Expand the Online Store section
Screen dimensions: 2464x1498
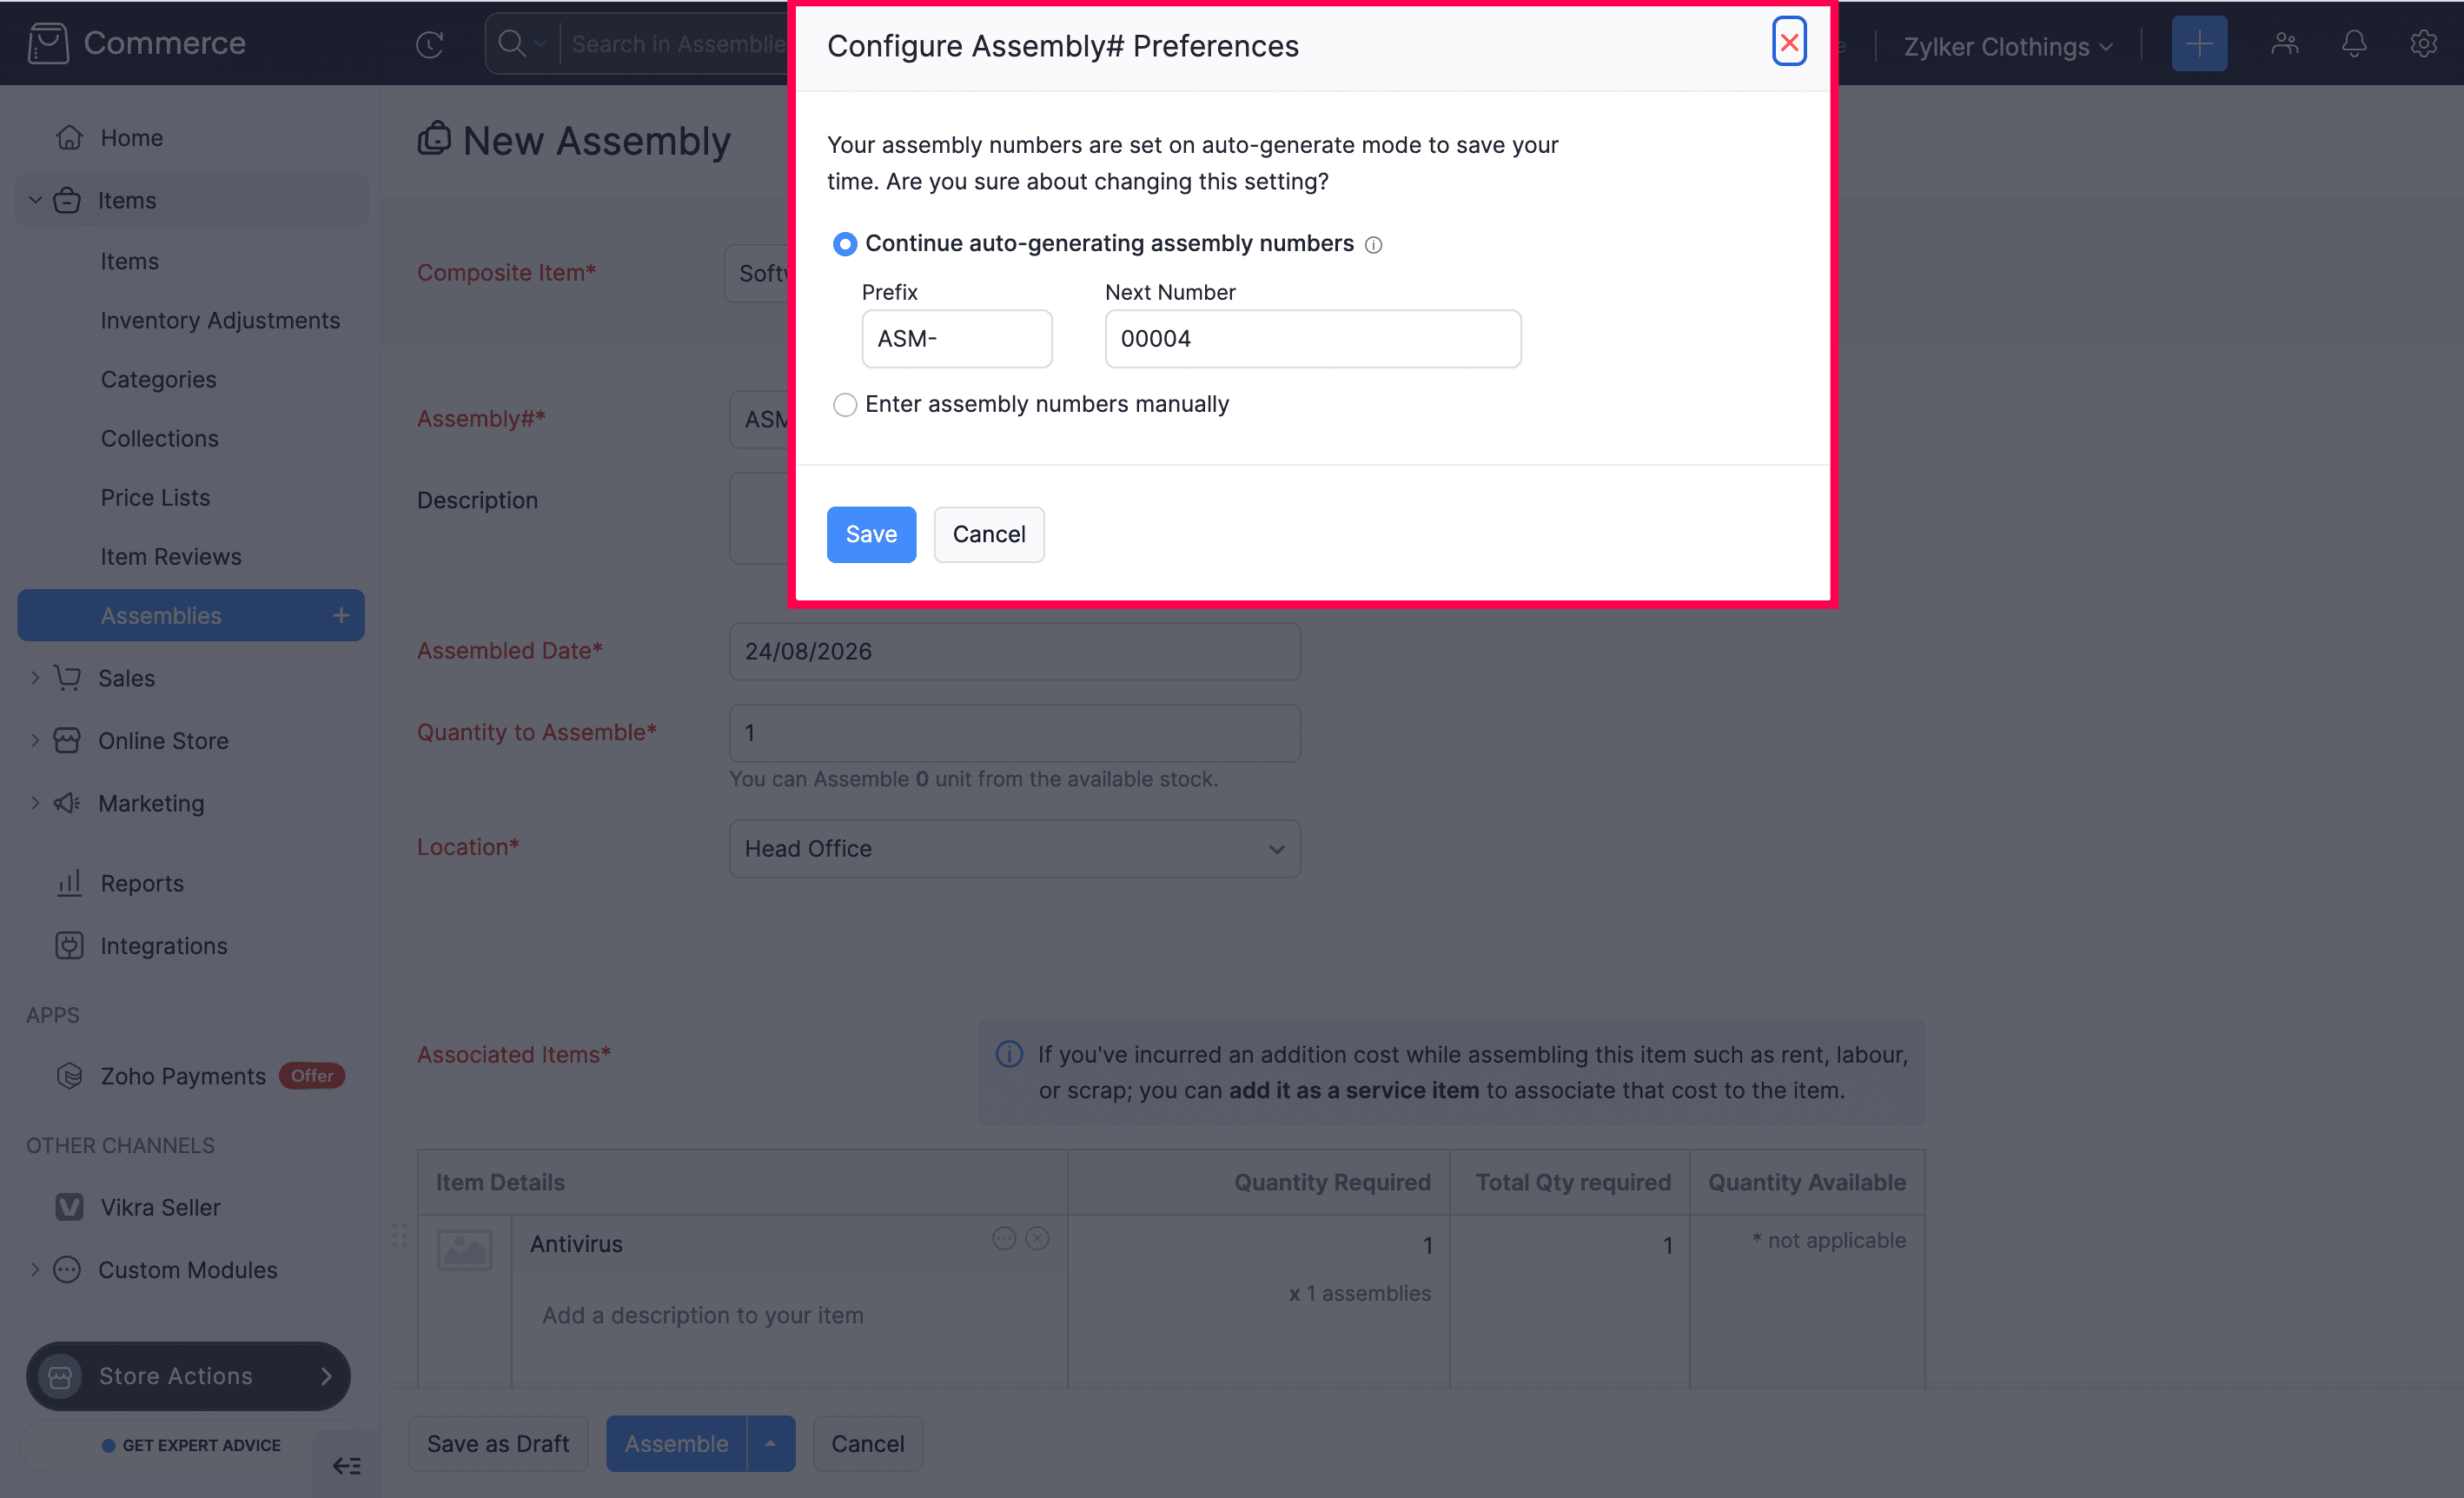35,741
